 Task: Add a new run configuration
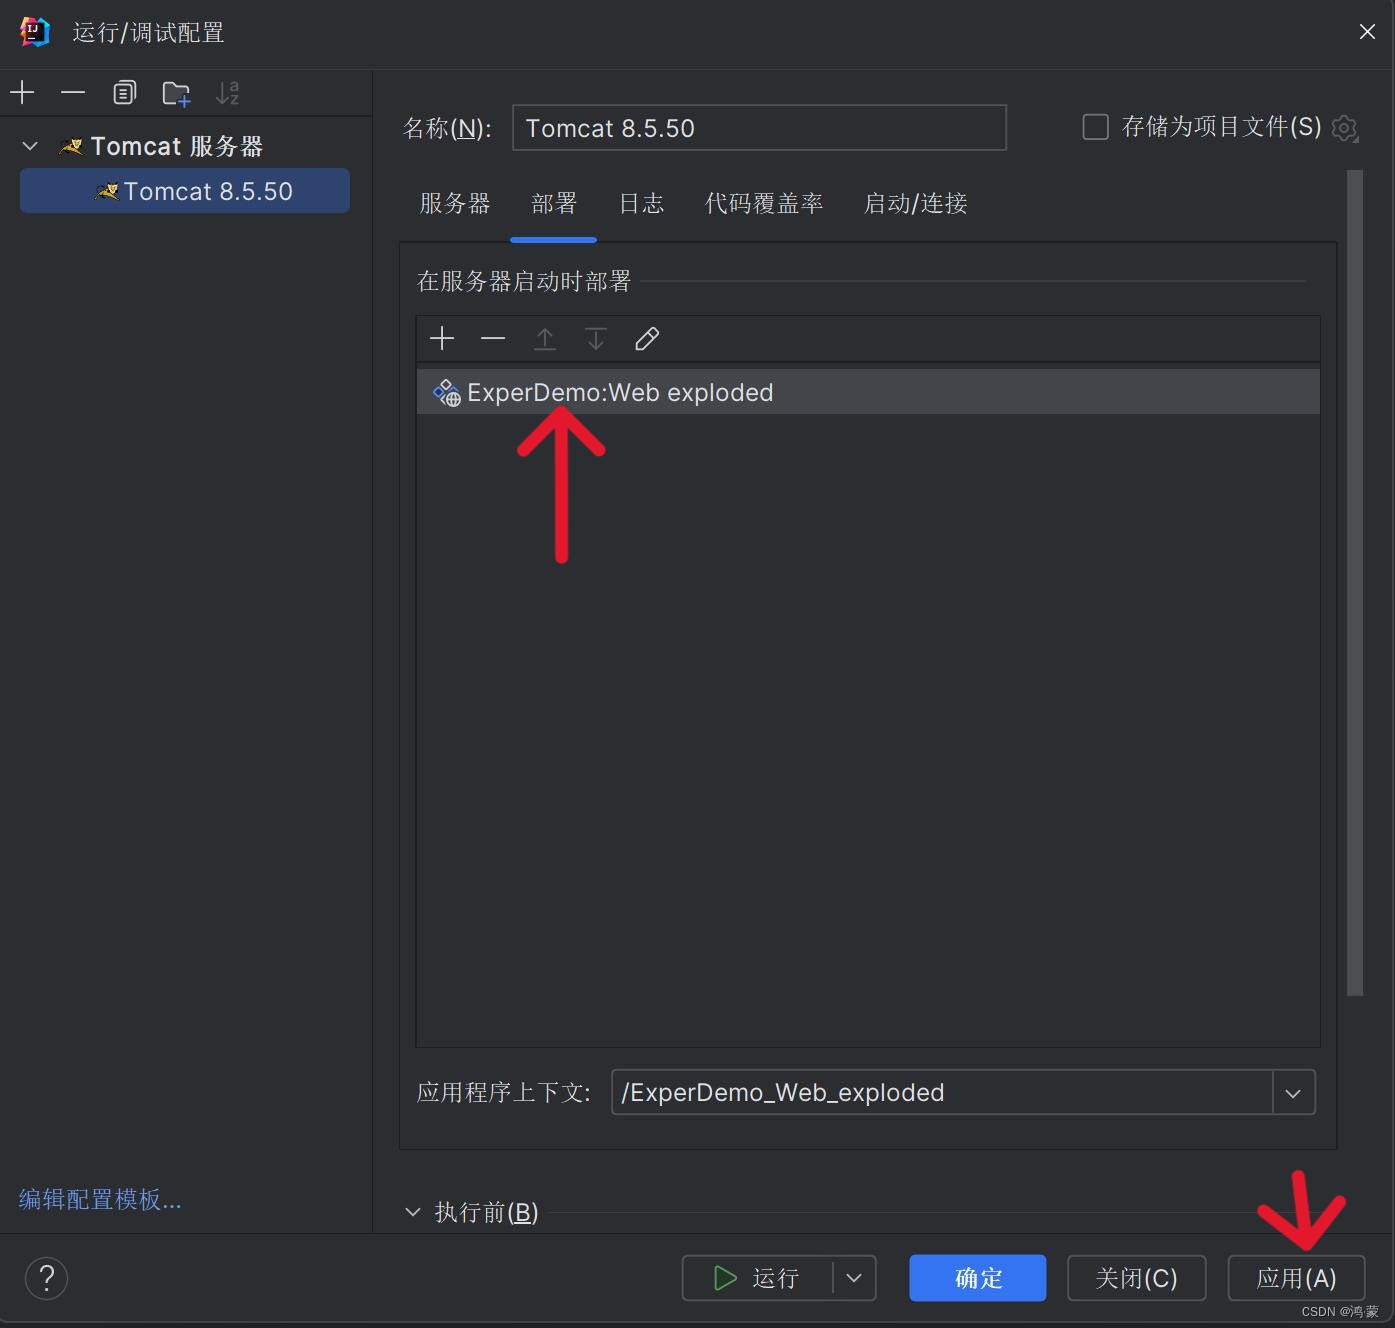[22, 93]
